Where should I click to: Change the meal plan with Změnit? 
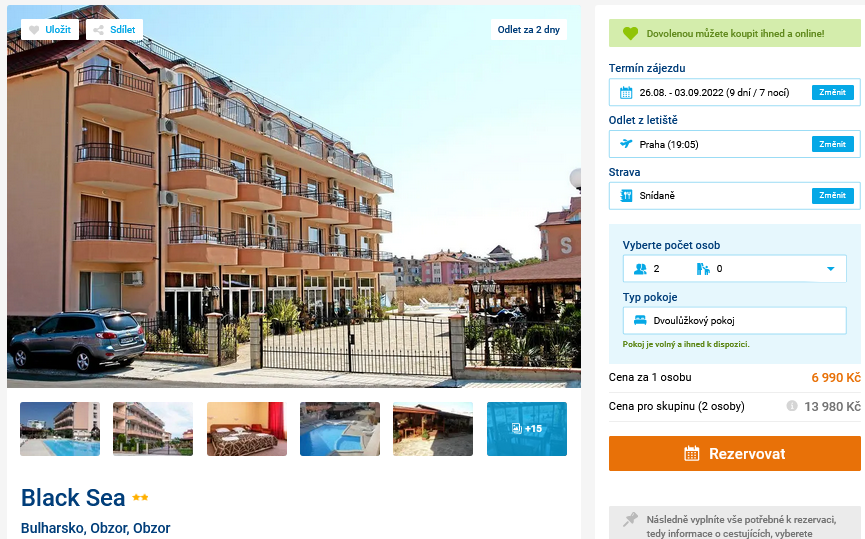pos(832,195)
